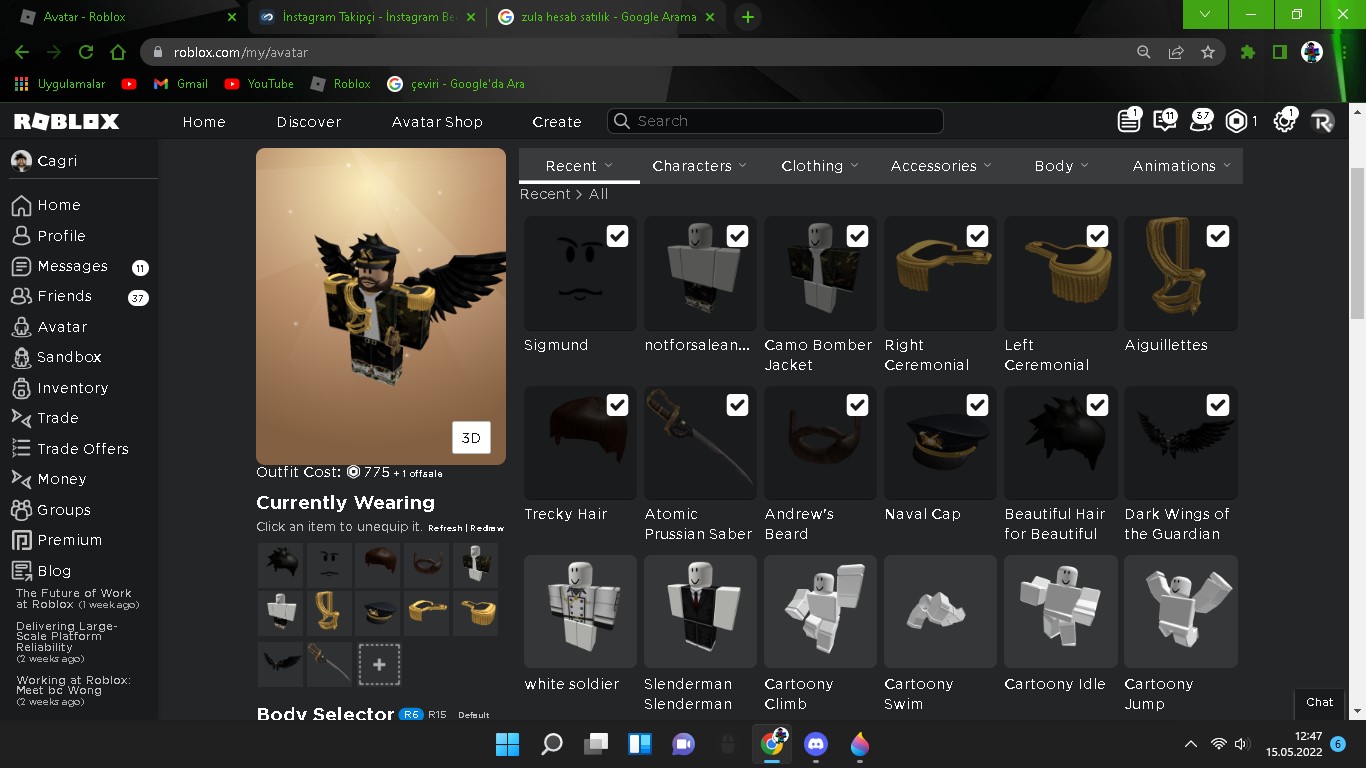1366x768 pixels.
Task: Expand the Clothing dropdown tab
Action: [819, 166]
